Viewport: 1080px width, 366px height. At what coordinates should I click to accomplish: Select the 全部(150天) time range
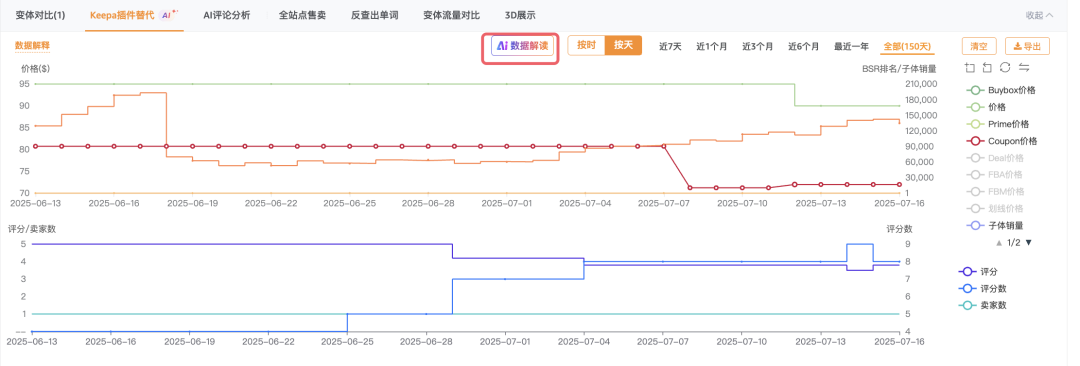908,47
